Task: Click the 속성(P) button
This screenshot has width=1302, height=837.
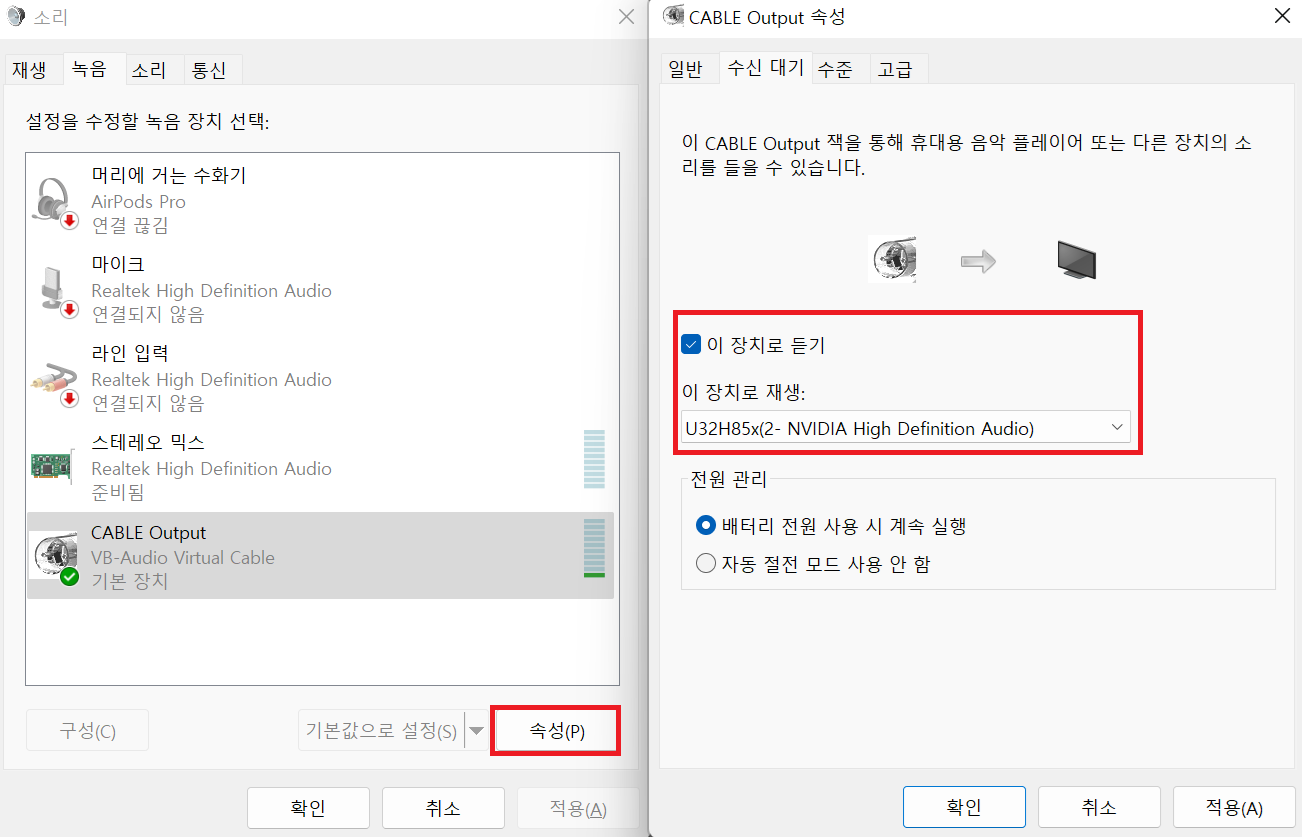Action: point(556,731)
